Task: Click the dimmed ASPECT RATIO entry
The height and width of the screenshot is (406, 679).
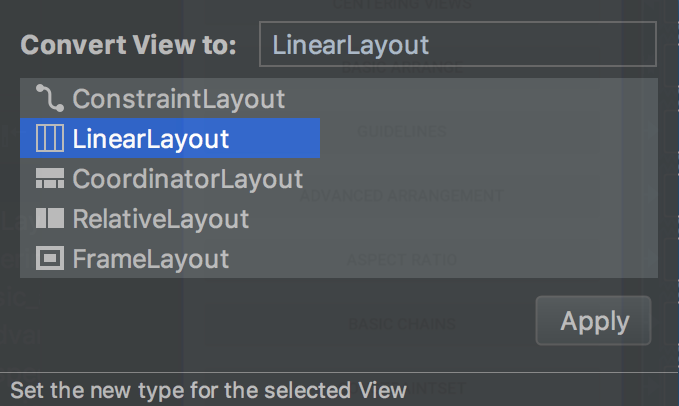Action: click(x=402, y=259)
